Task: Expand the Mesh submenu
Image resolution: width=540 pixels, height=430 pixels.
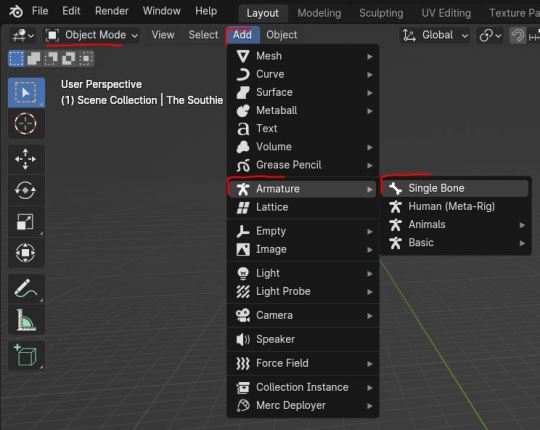Action: pyautogui.click(x=304, y=56)
